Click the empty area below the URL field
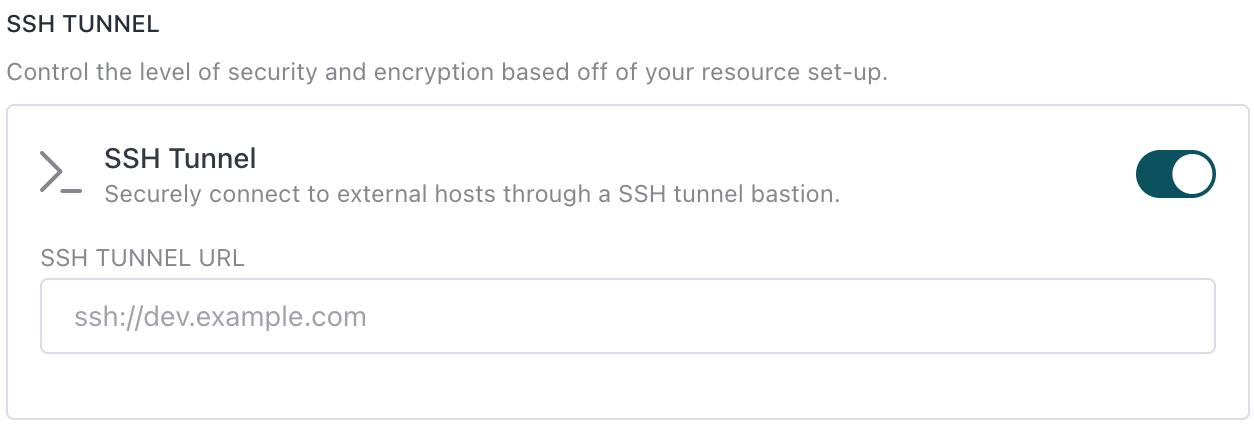 pyautogui.click(x=628, y=385)
